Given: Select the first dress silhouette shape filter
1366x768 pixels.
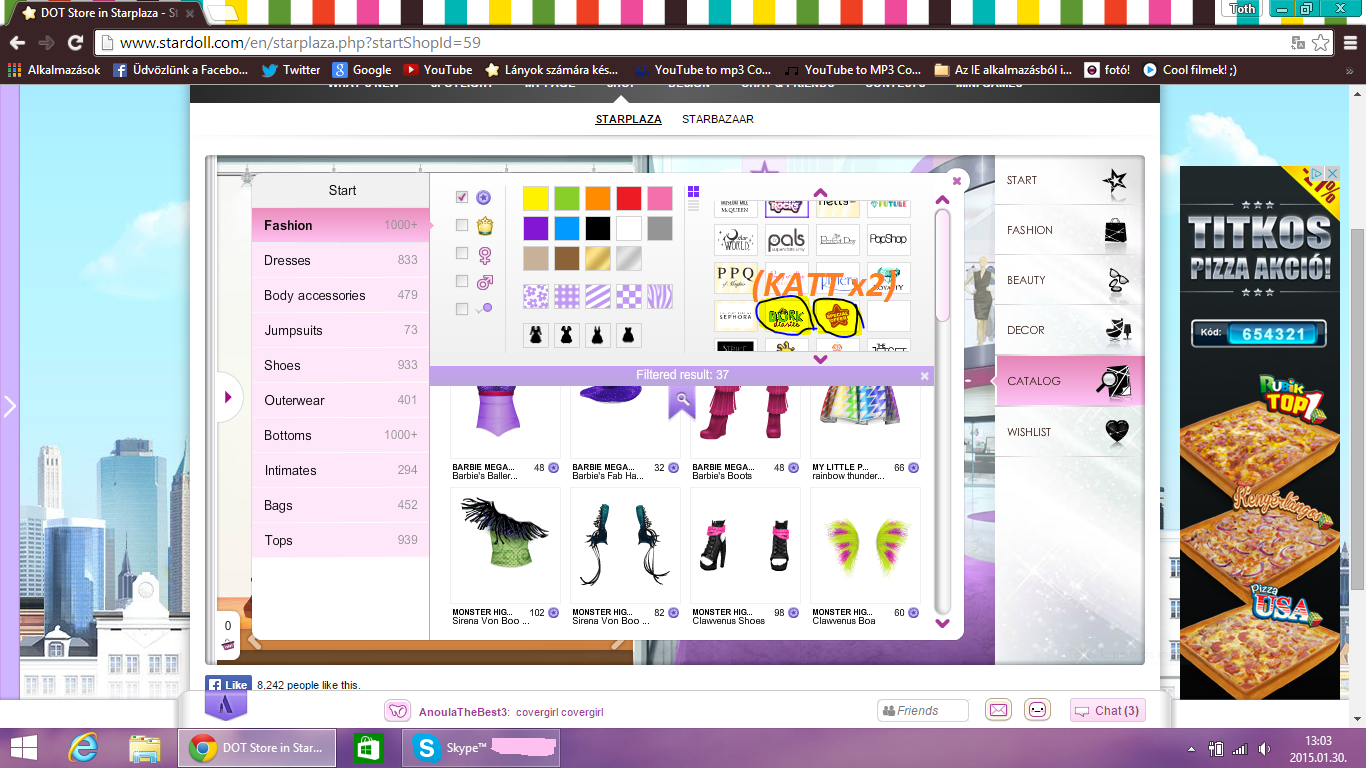Looking at the screenshot, I should 536,335.
